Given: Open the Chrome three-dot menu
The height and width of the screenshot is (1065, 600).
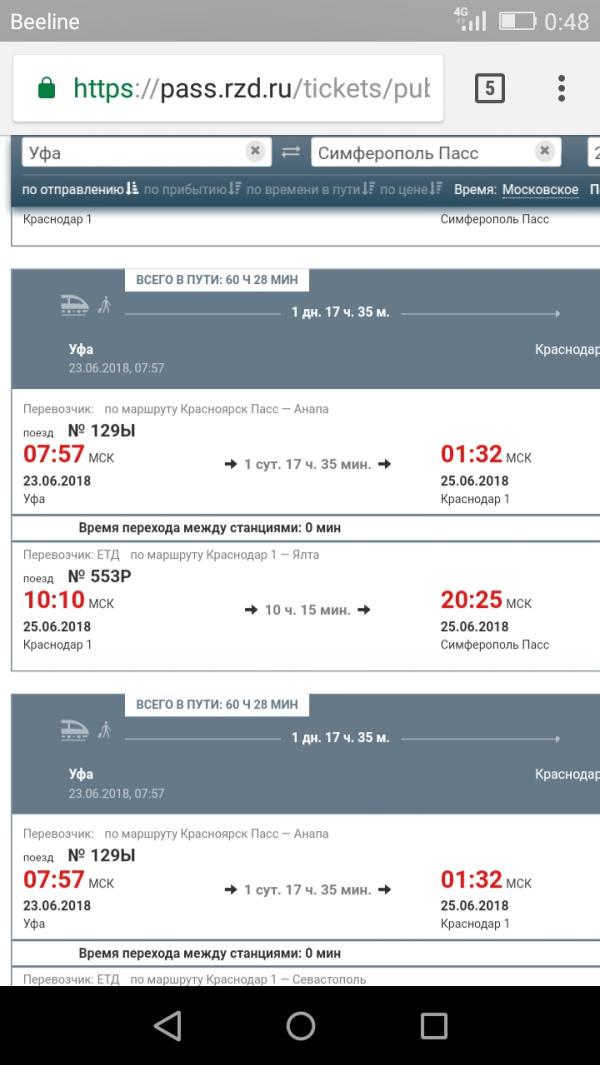Looking at the screenshot, I should pyautogui.click(x=561, y=89).
